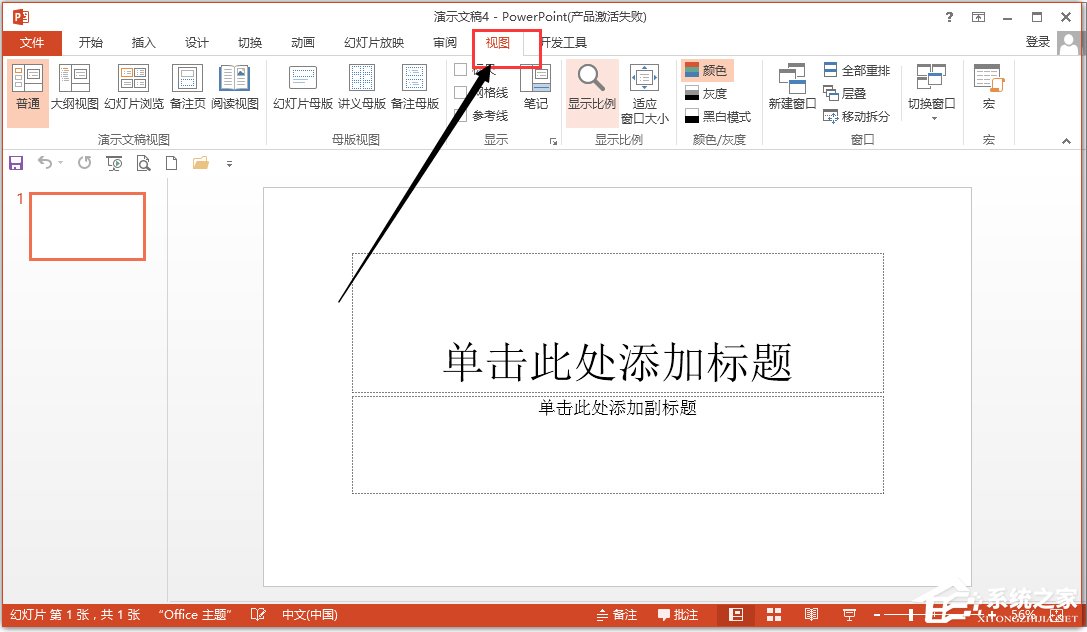Select Color (颜色) display mode
1087x632 pixels.
coord(706,70)
